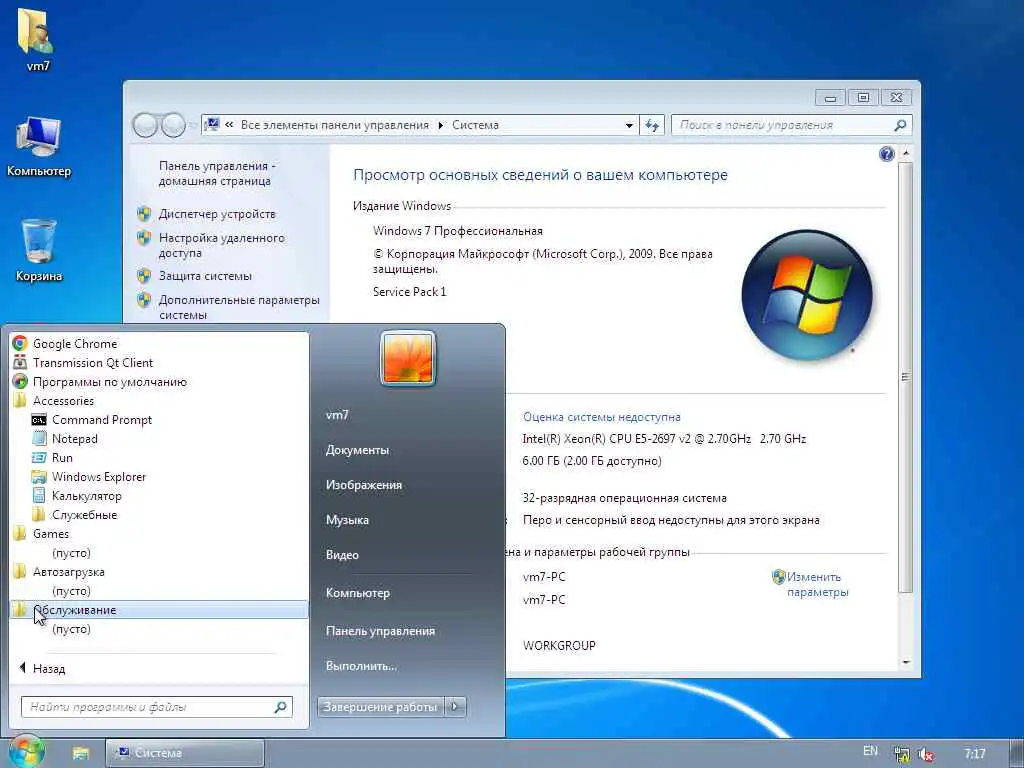Click the Завершение работы button
The height and width of the screenshot is (768, 1024).
(x=381, y=707)
